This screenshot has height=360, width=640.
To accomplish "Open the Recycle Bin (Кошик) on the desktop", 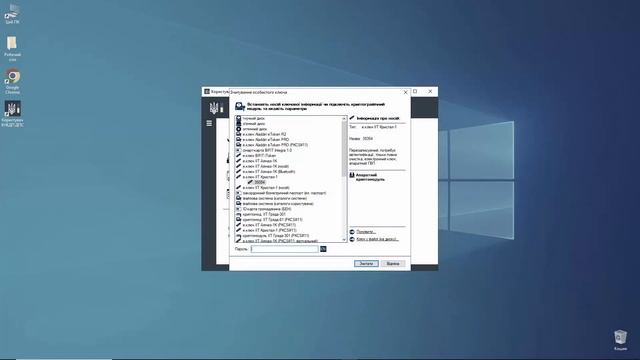I will [620, 340].
